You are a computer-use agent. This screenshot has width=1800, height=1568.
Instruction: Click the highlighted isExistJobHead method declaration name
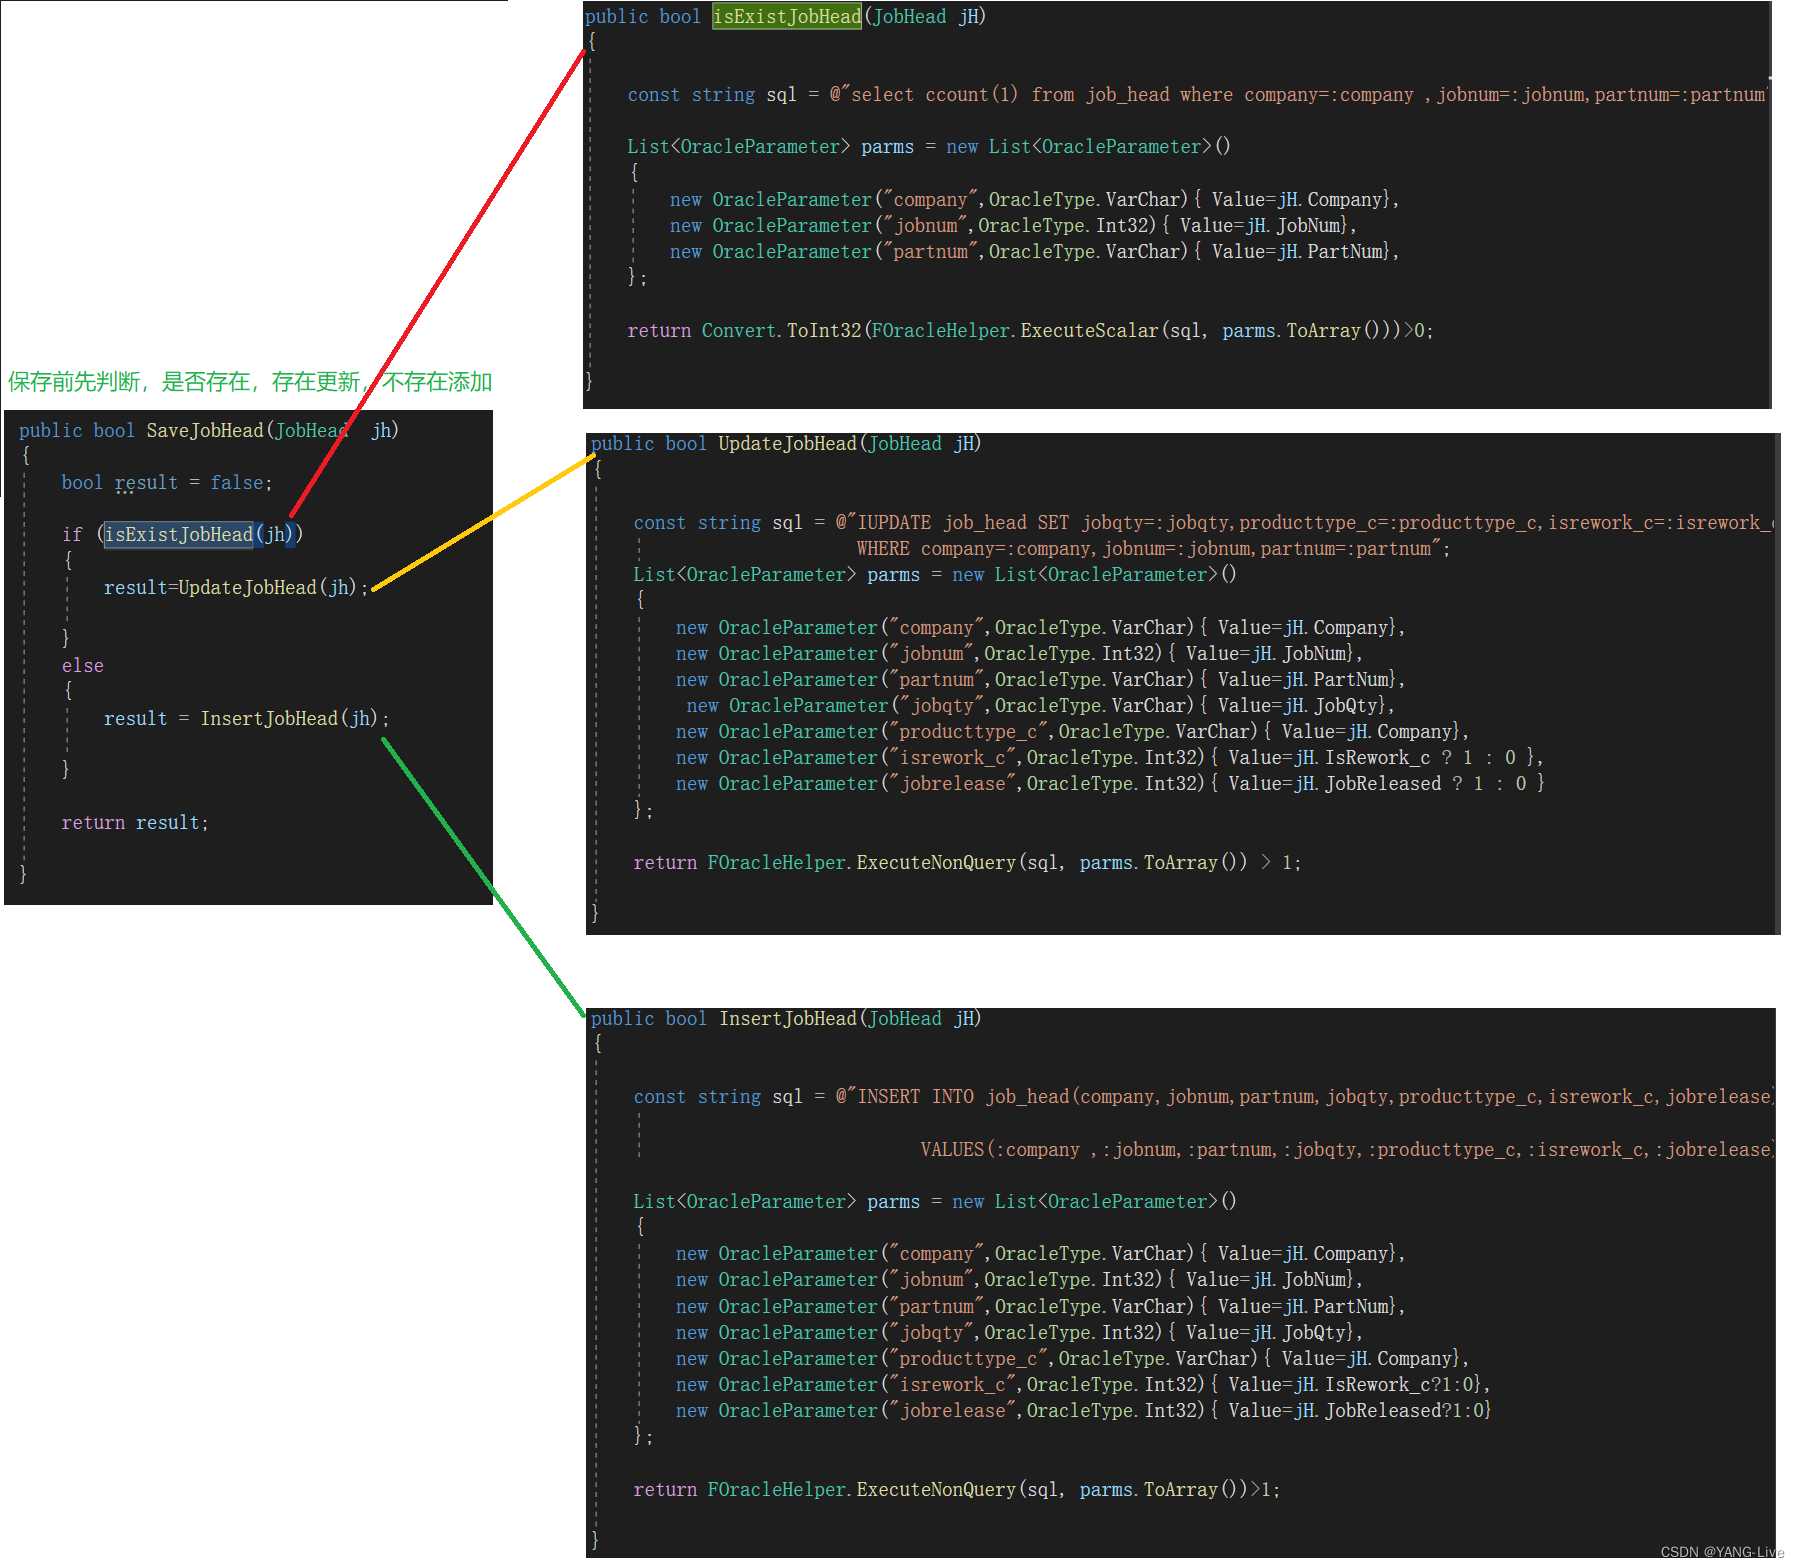[x=786, y=16]
